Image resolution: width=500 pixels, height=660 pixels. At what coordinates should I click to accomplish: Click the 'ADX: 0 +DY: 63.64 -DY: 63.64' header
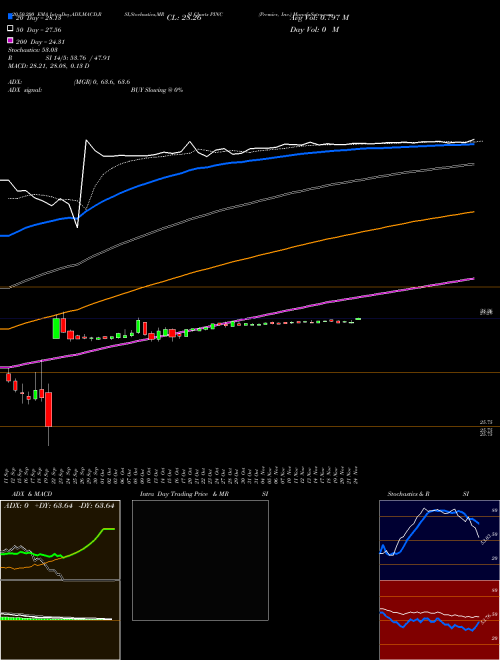pyautogui.click(x=59, y=506)
